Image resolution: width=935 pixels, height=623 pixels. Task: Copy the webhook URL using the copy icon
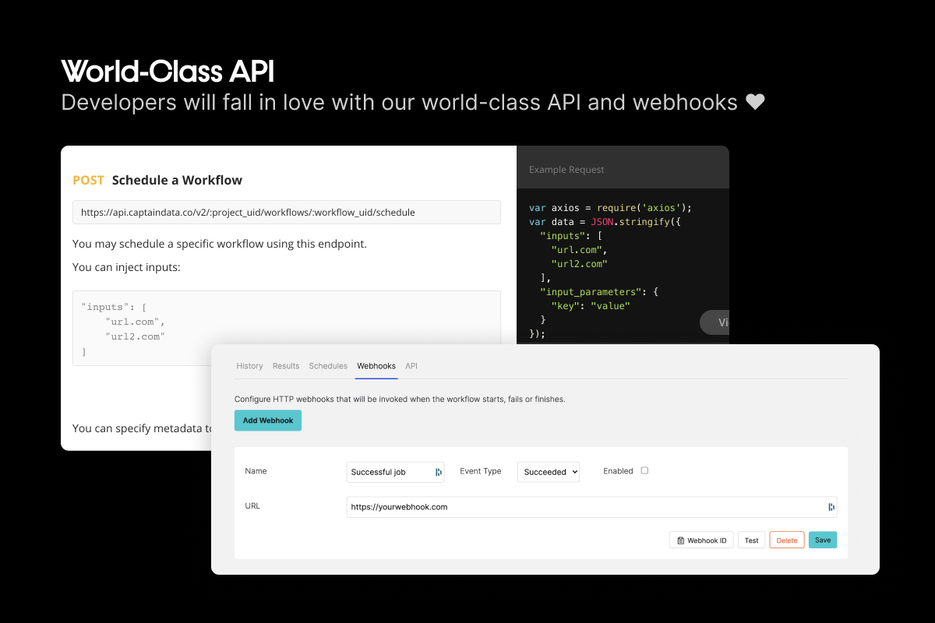pos(831,506)
